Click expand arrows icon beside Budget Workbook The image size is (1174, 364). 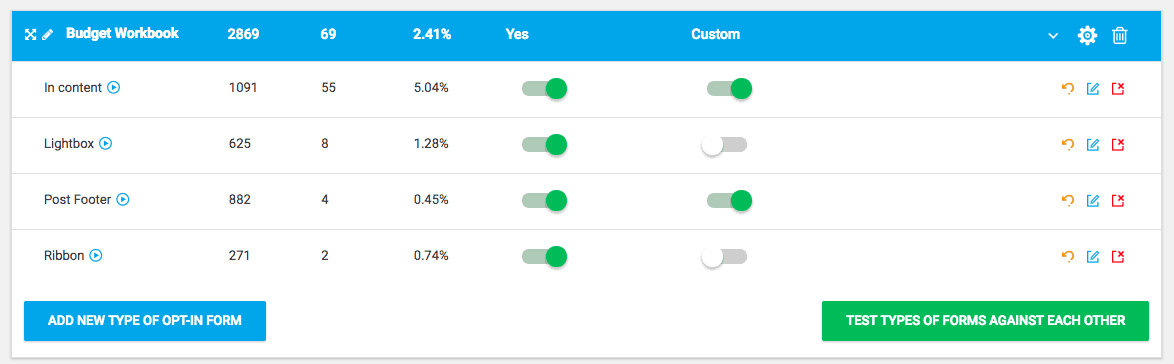click(31, 34)
